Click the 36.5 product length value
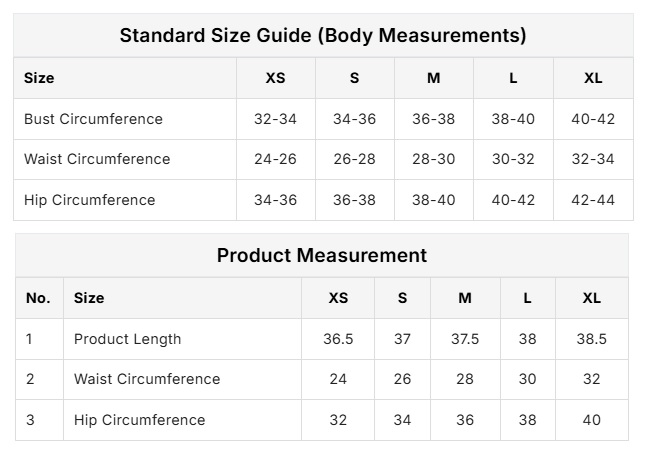This screenshot has height=459, width=651. pyautogui.click(x=338, y=339)
